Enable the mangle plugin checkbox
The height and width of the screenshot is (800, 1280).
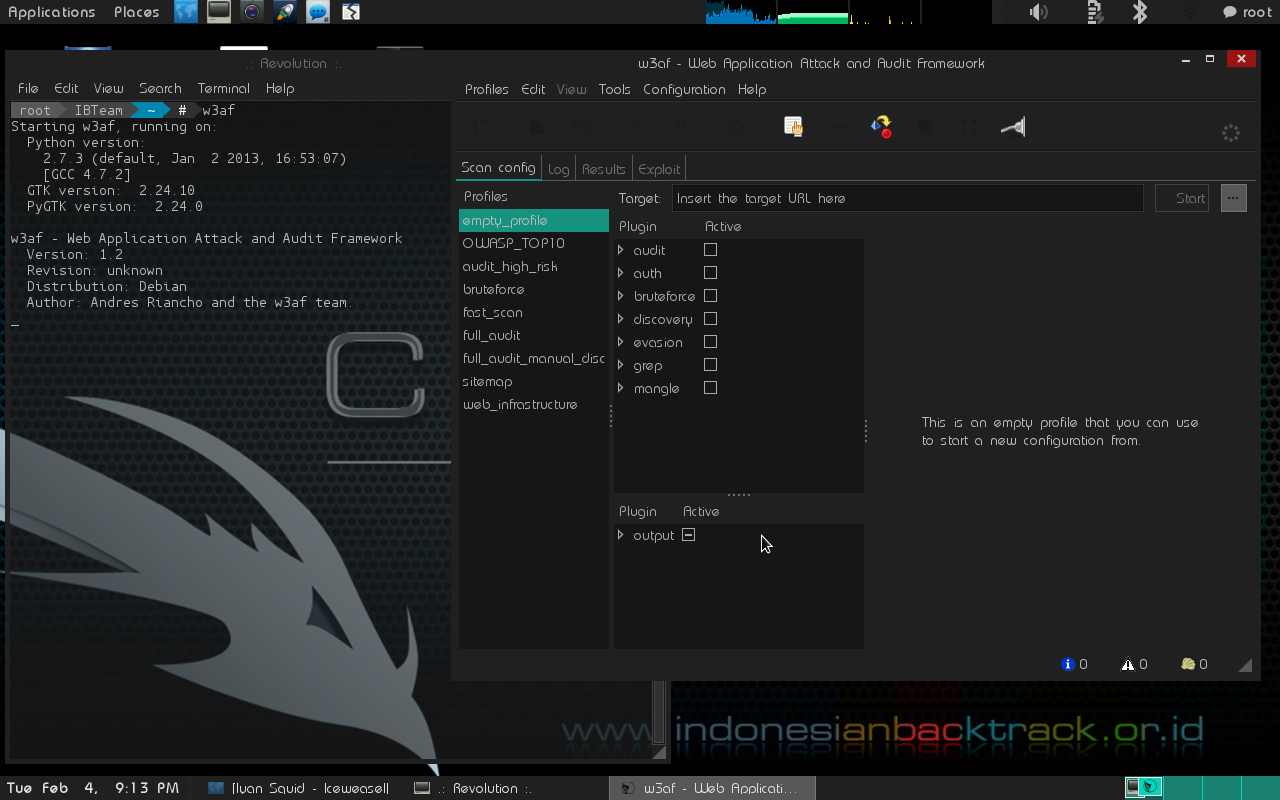pyautogui.click(x=710, y=388)
